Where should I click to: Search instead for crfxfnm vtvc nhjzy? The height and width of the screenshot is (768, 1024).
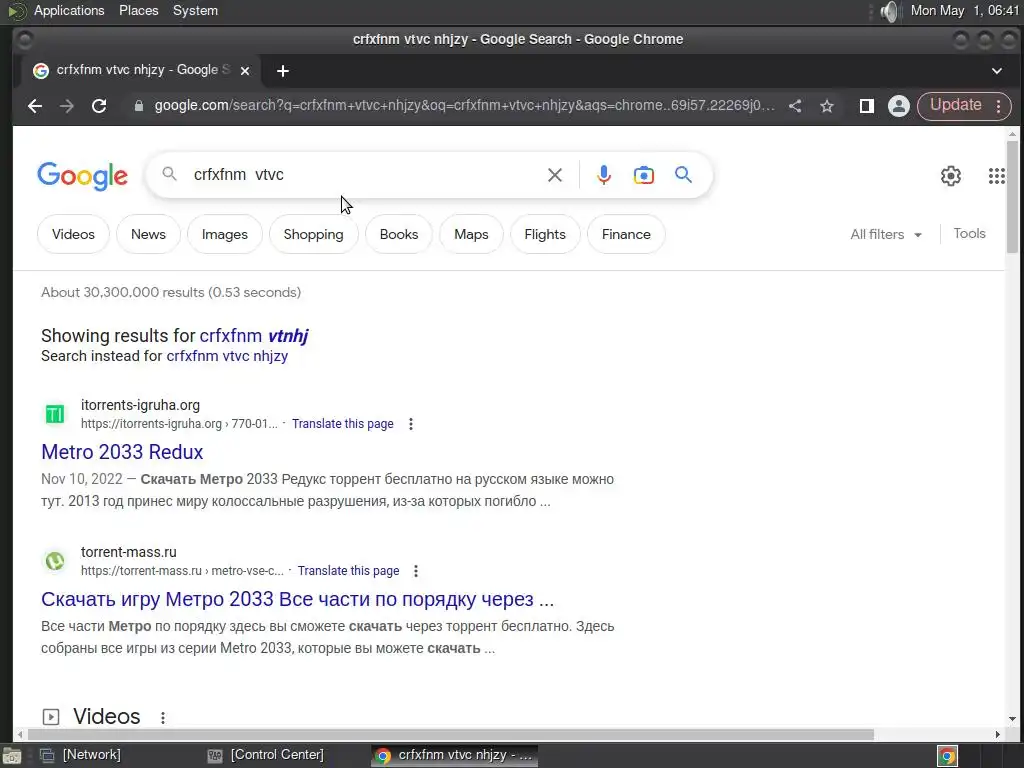[x=227, y=356]
